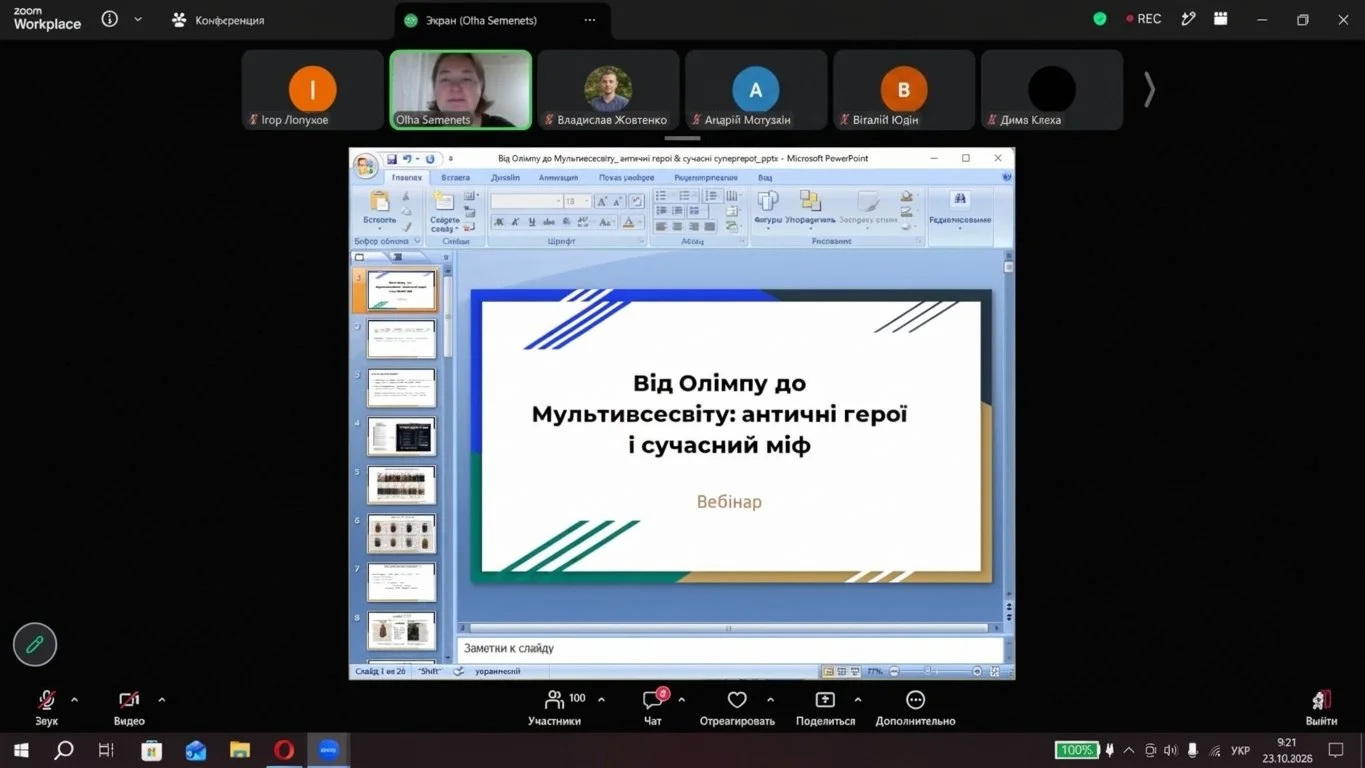Click the font color swatch in the ribbon
1365x768 pixels.
pos(630,222)
